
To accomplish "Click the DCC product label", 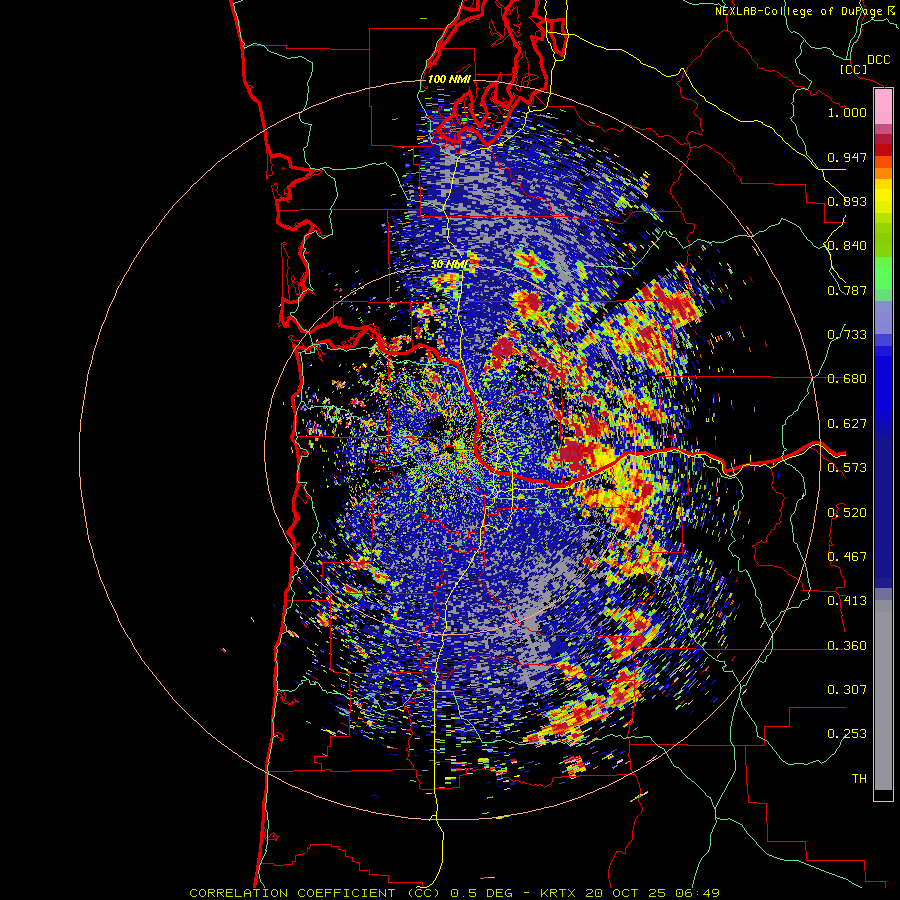I will tap(878, 60).
